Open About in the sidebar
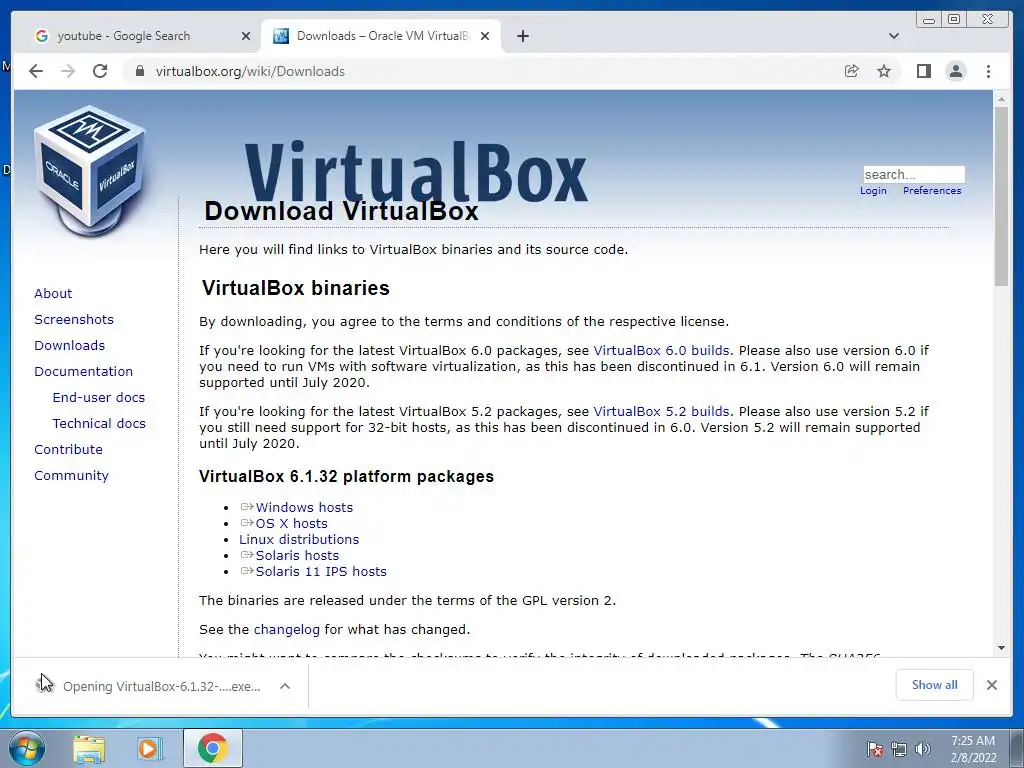Viewport: 1024px width, 768px height. pyautogui.click(x=53, y=293)
